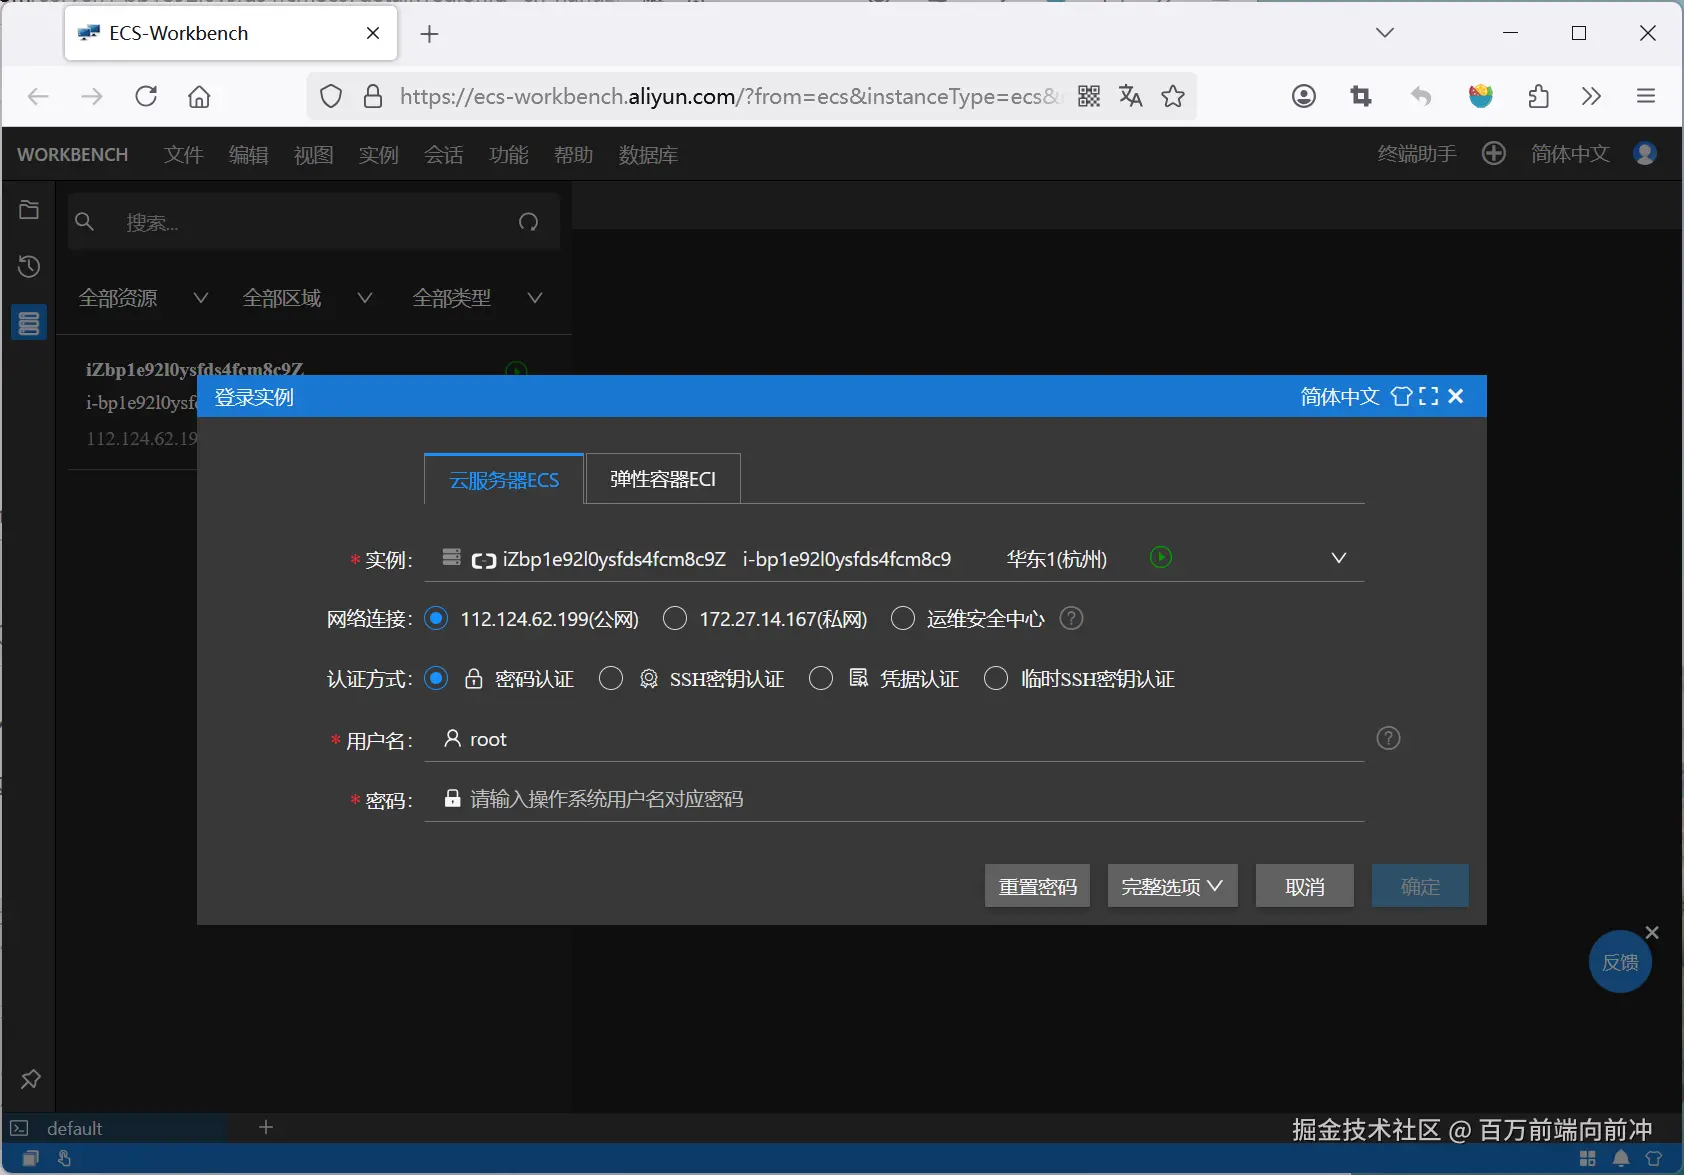1684x1175 pixels.
Task: Open the 会话 menu
Action: [444, 154]
